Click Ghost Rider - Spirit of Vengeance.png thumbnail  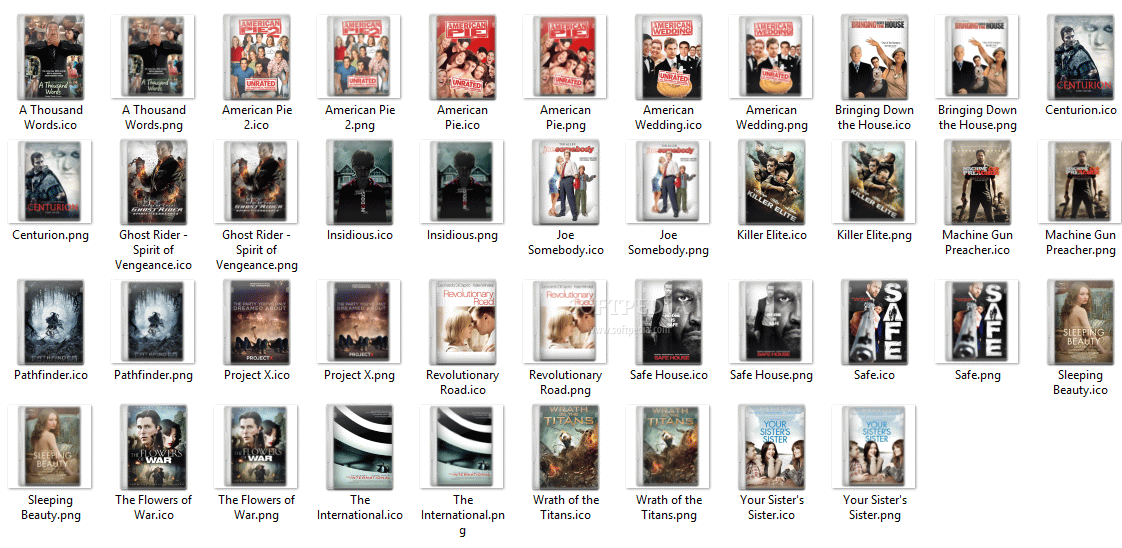pos(255,182)
